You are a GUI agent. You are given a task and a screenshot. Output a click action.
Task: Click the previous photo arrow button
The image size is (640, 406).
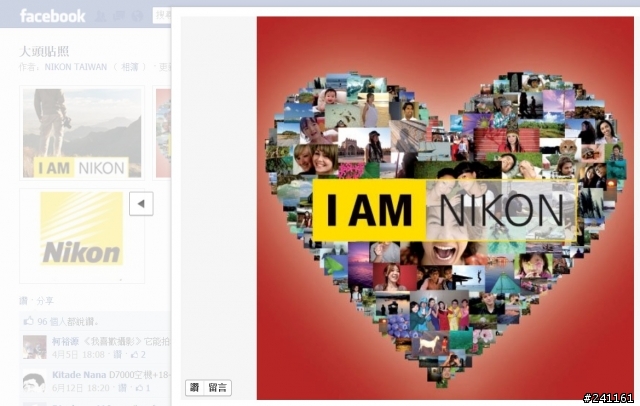tap(141, 204)
